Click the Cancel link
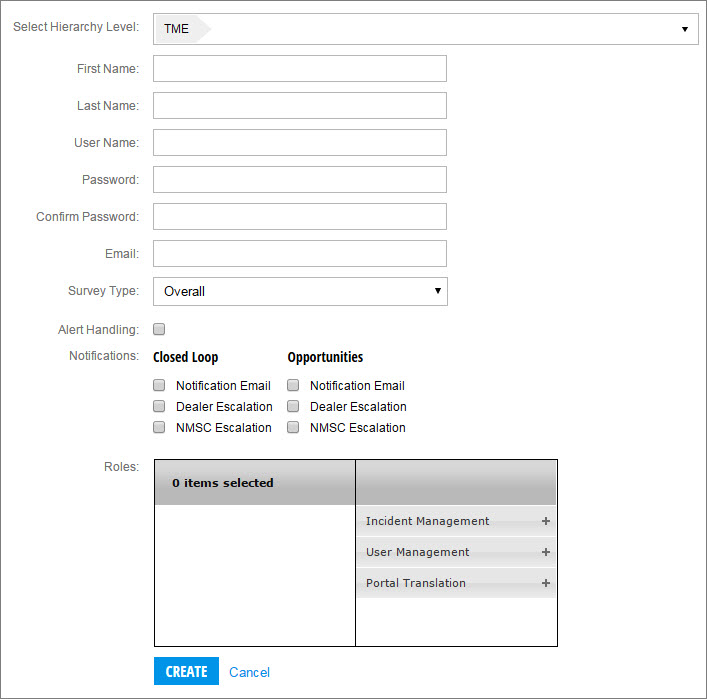707x699 pixels. click(x=249, y=672)
